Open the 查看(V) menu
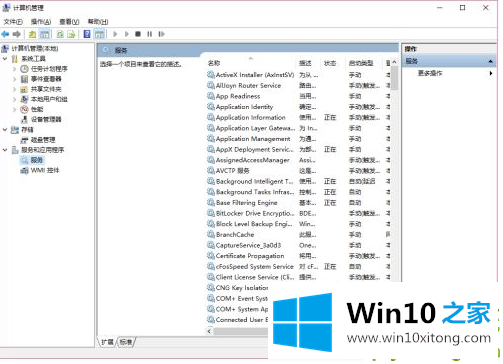Image resolution: width=503 pixels, height=364 pixels. 69,22
